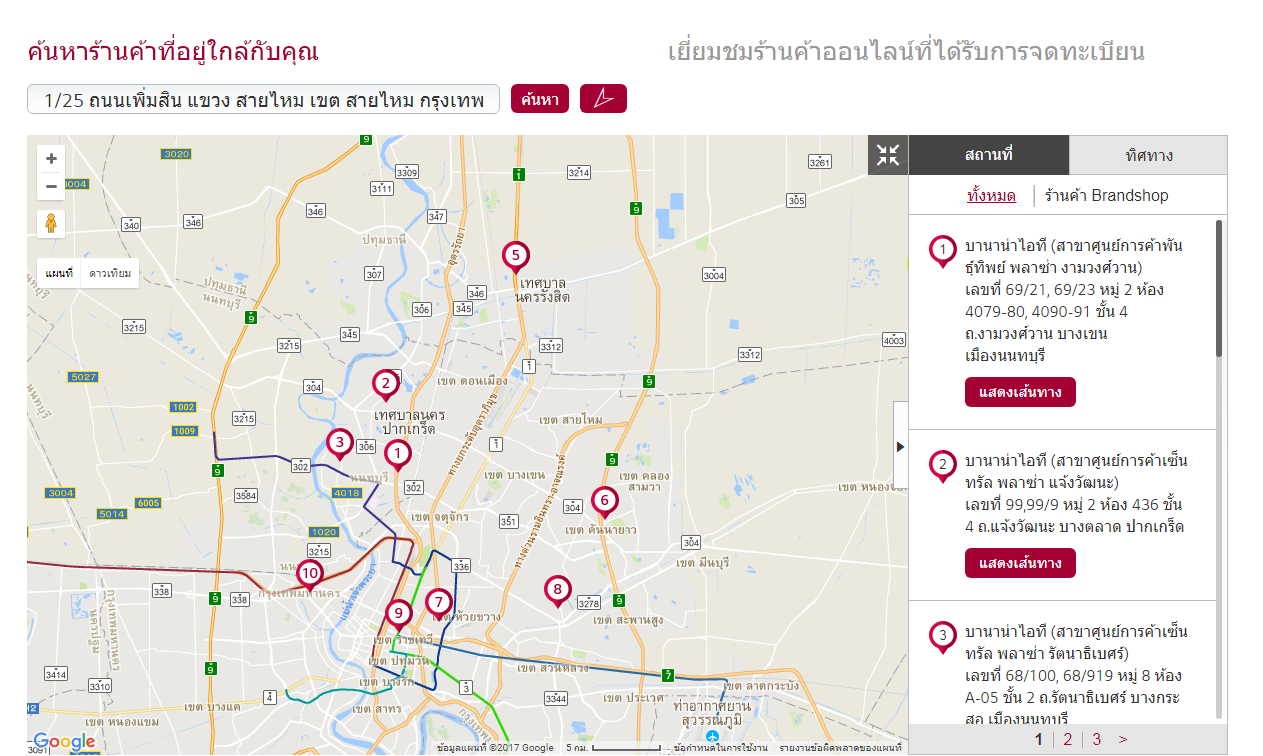Go to next results page arrow
1263x756 pixels.
tap(1123, 740)
